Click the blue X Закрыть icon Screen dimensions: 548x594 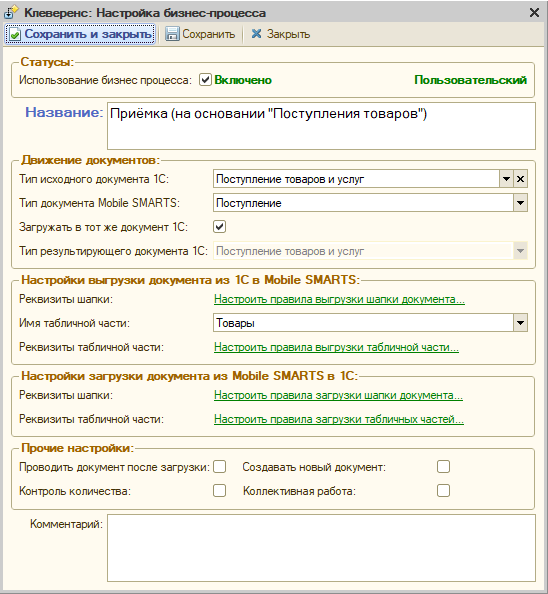coord(256,34)
